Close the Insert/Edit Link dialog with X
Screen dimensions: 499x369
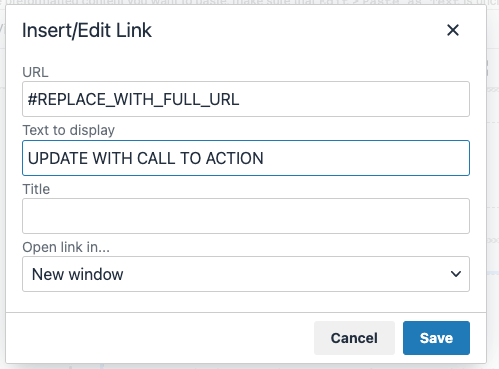coord(453,30)
